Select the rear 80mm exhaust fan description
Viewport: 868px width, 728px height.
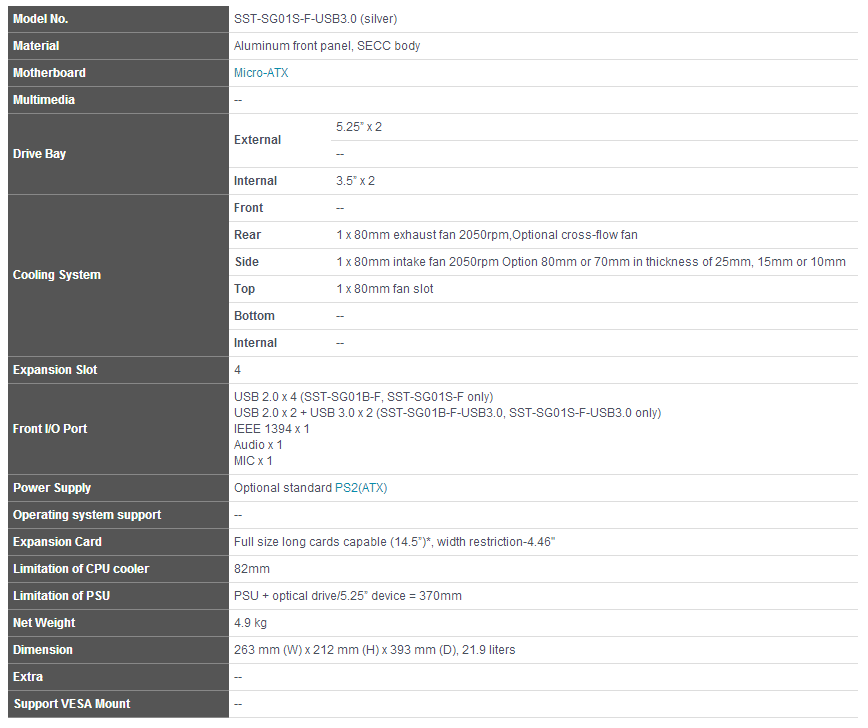tap(486, 235)
